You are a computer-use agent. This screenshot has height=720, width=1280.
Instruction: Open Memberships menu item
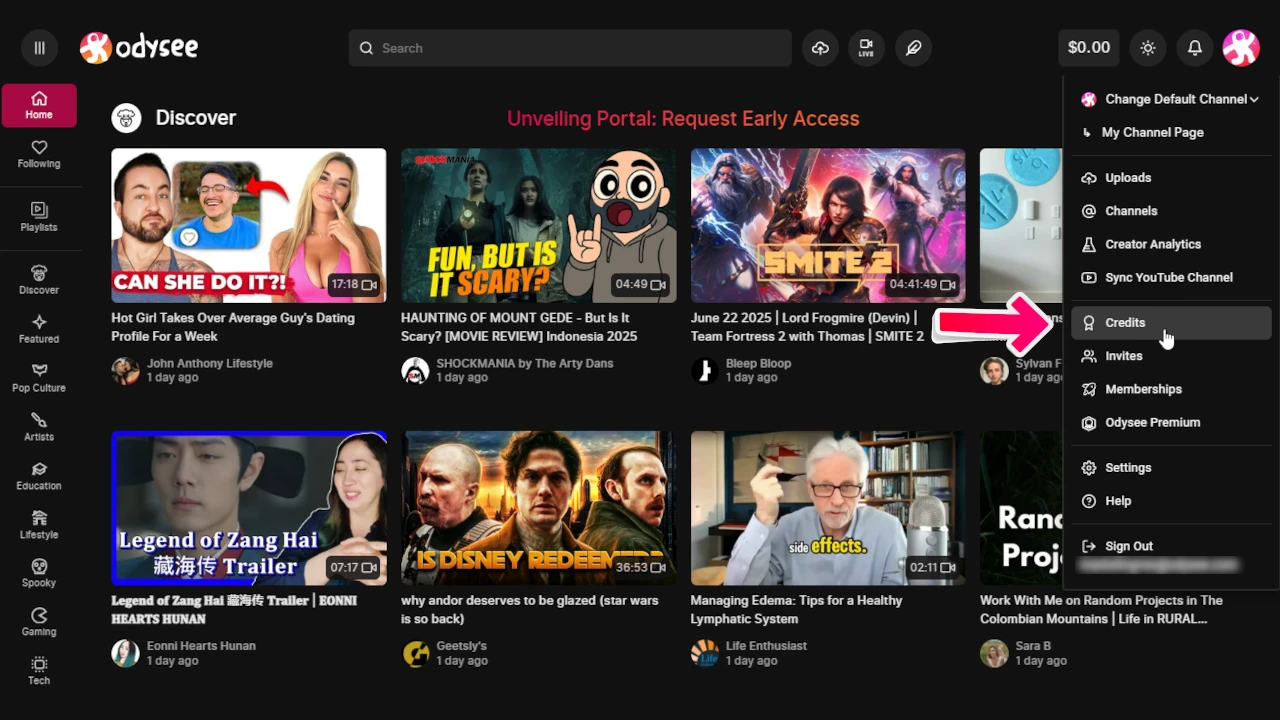pyautogui.click(x=1170, y=389)
